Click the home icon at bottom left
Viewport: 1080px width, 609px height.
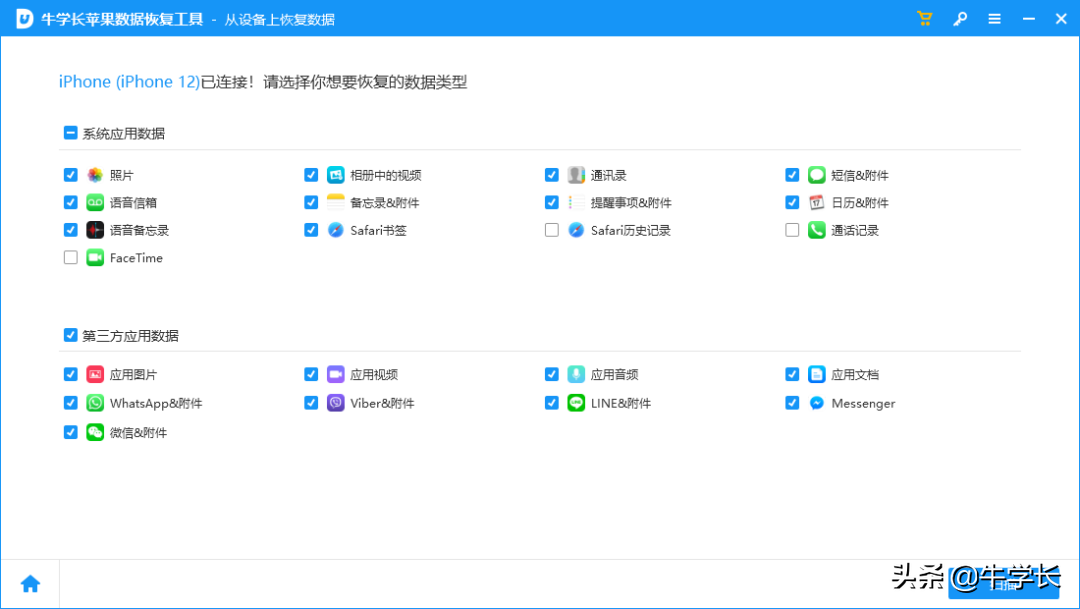(x=30, y=584)
